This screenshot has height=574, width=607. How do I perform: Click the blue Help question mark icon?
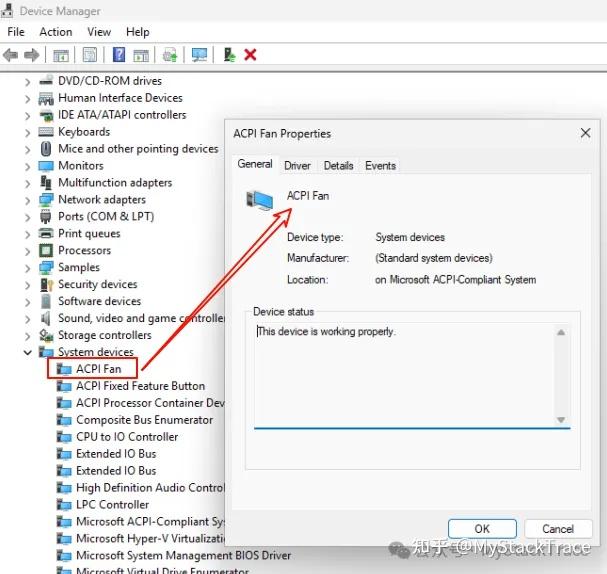coord(119,55)
